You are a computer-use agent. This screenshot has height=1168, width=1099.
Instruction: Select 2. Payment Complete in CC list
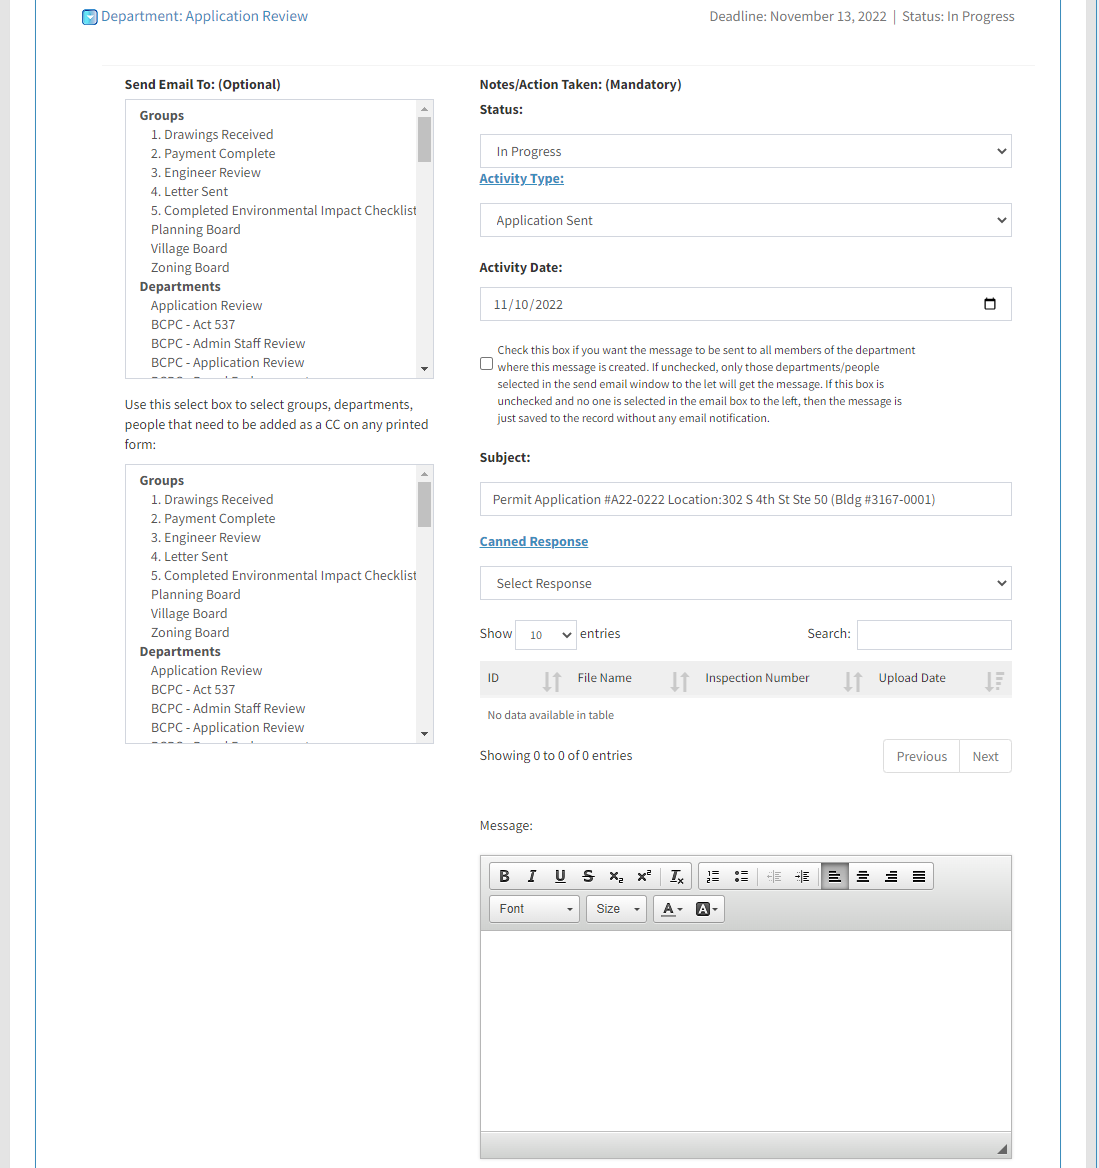[213, 518]
